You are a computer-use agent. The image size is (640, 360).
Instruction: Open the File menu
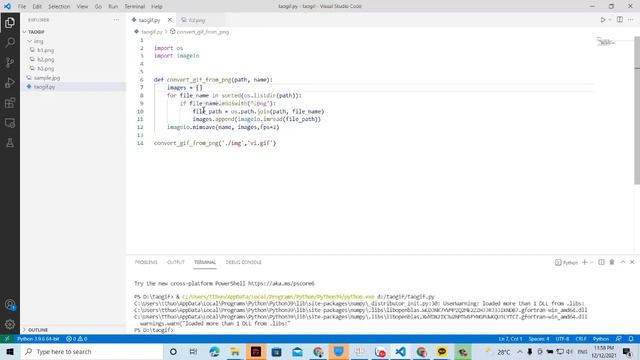point(22,7)
